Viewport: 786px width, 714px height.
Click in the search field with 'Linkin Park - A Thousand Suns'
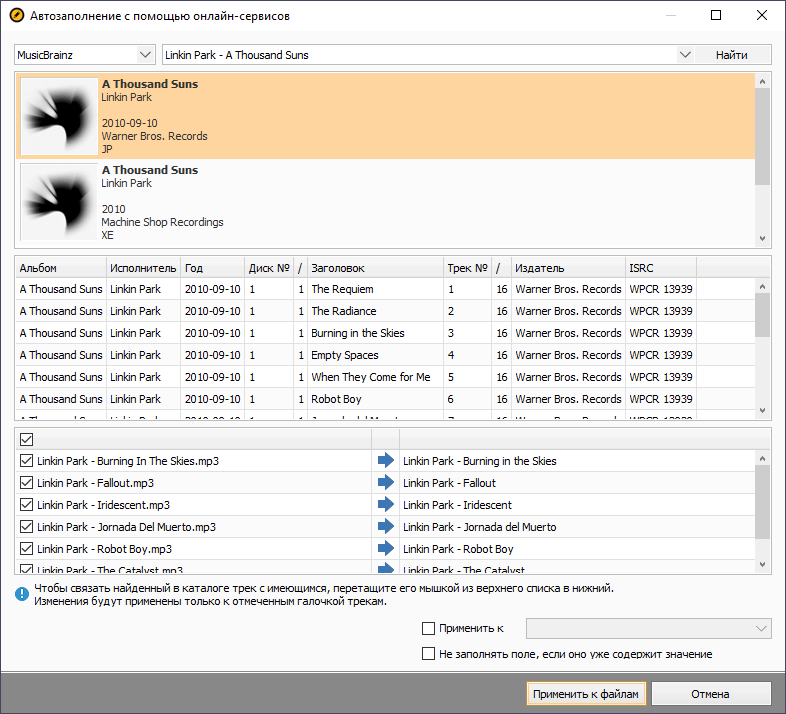[420, 55]
